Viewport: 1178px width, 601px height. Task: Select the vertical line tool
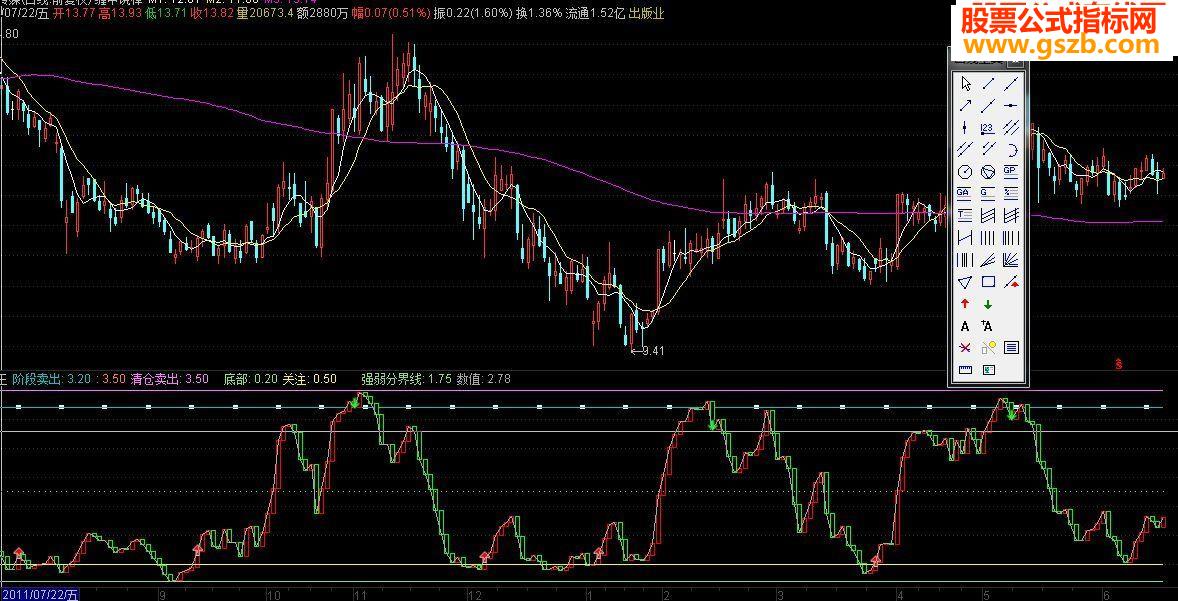(x=965, y=127)
